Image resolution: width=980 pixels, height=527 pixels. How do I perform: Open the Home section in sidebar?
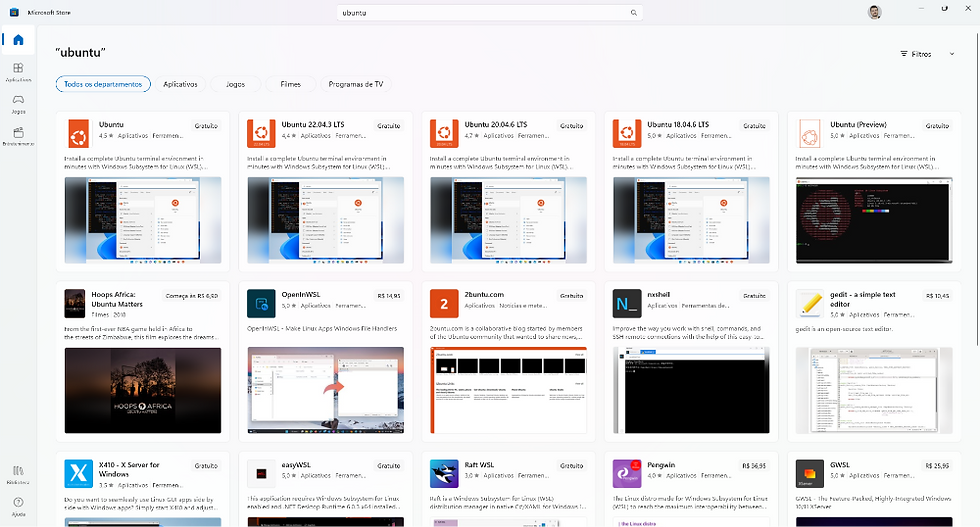point(18,40)
